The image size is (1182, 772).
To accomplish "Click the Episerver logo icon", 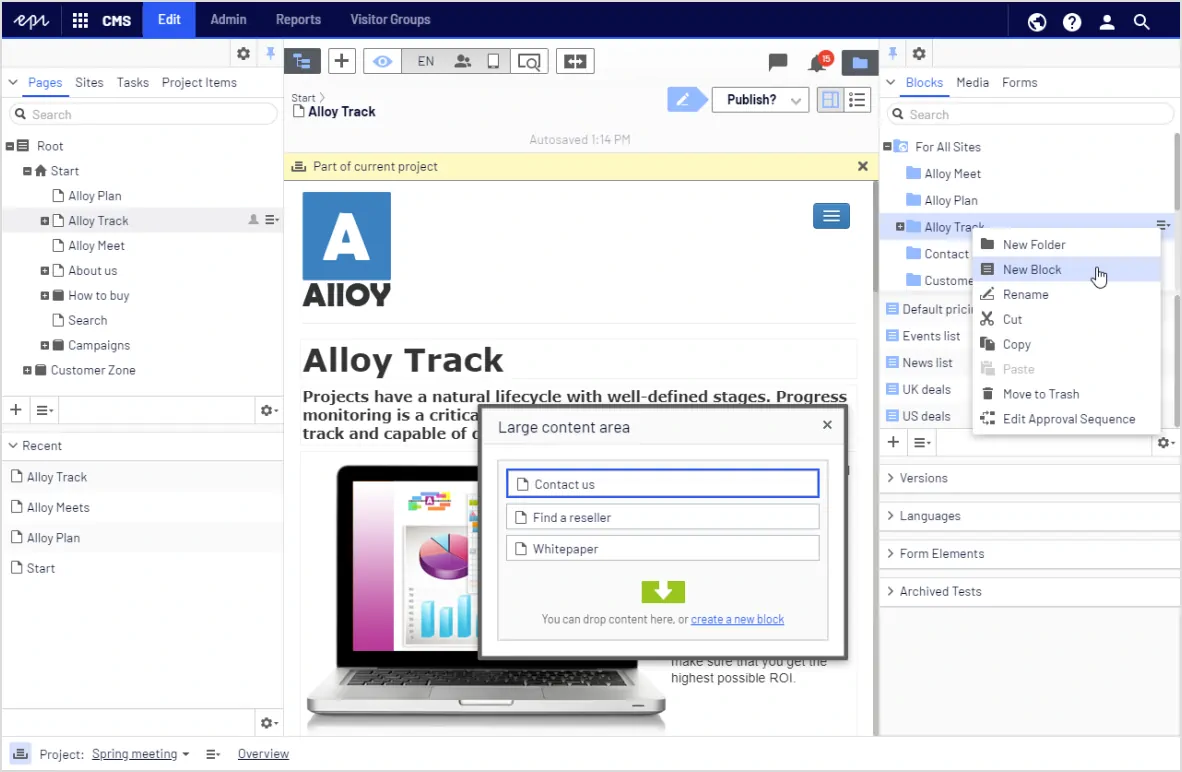I will point(32,20).
